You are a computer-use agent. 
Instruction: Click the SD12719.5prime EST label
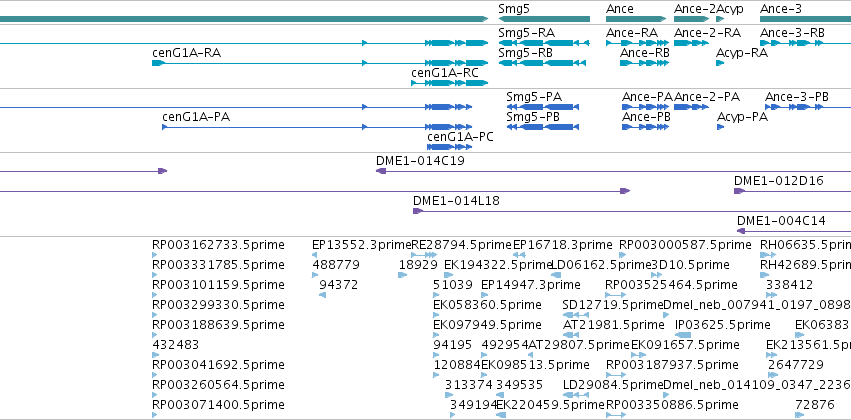(613, 305)
